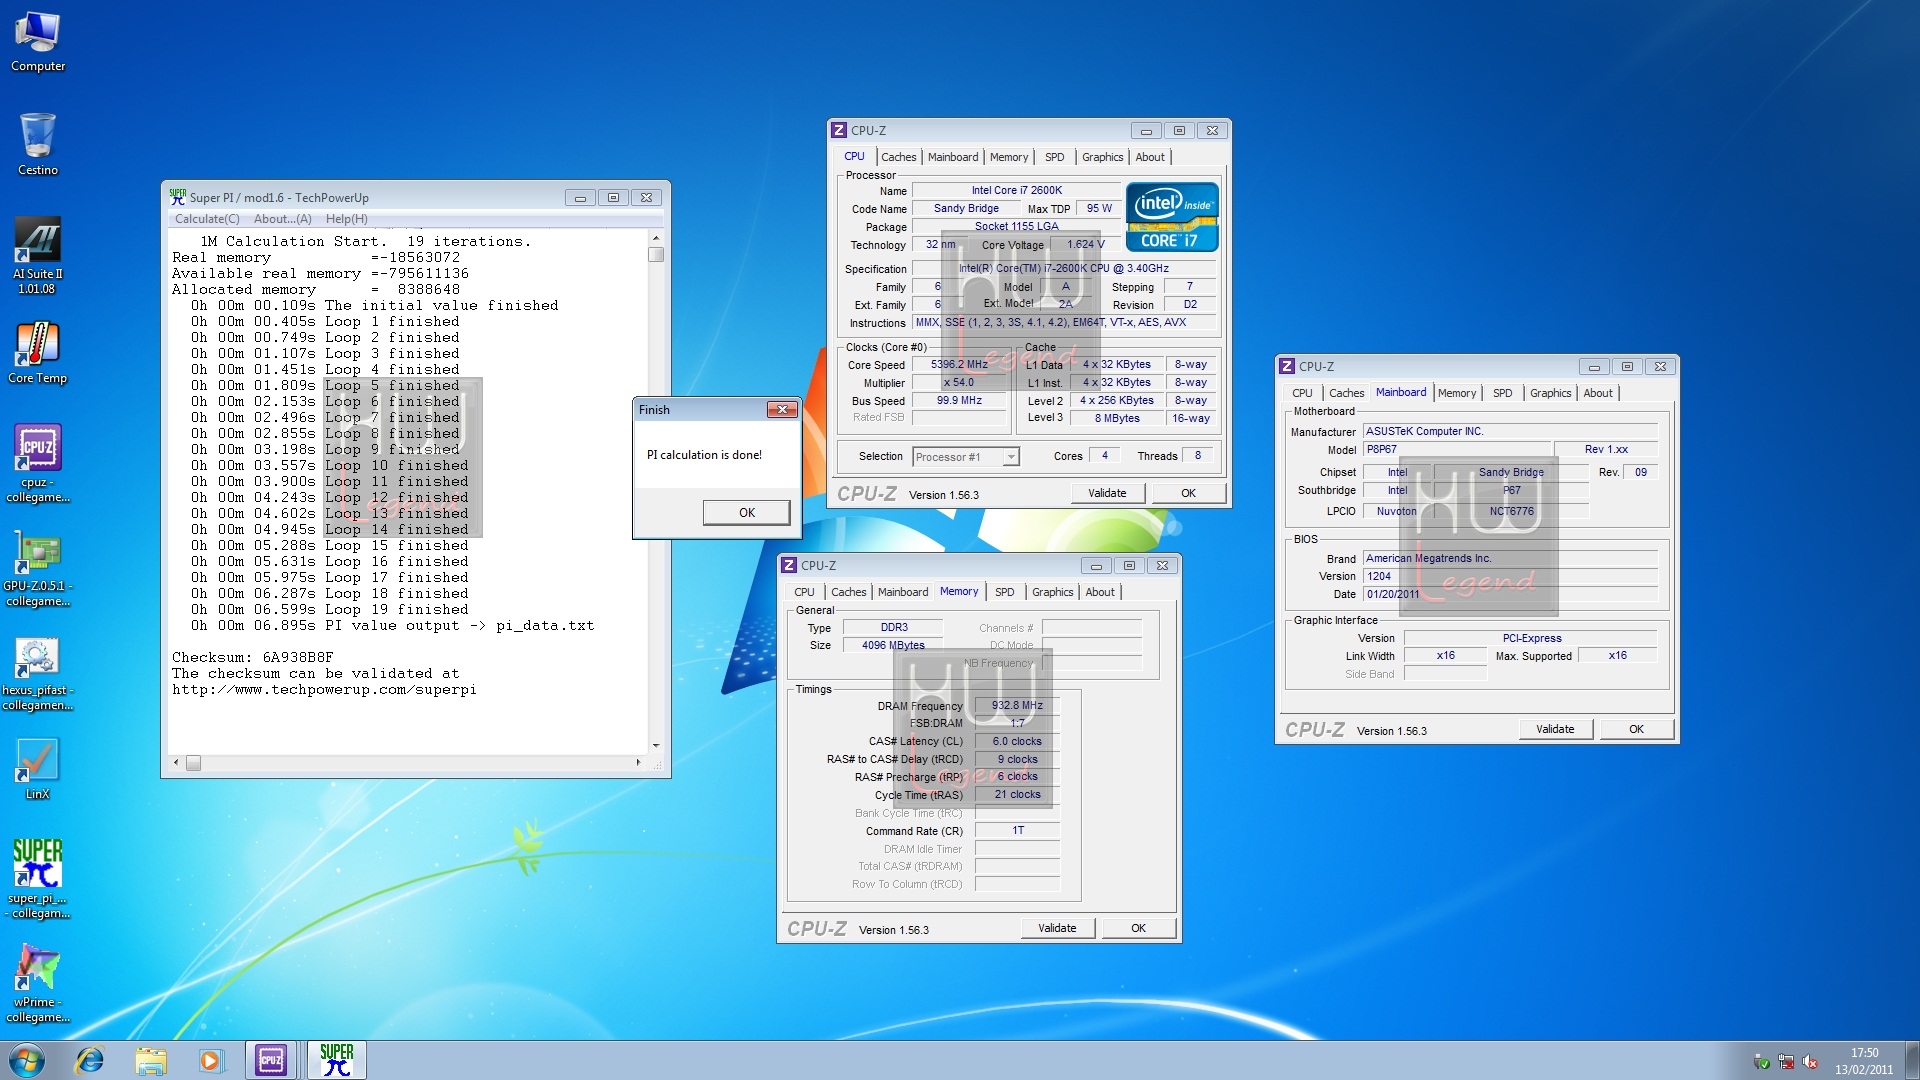The image size is (1920, 1080).
Task: Click the P8P67 model field
Action: point(1457,450)
